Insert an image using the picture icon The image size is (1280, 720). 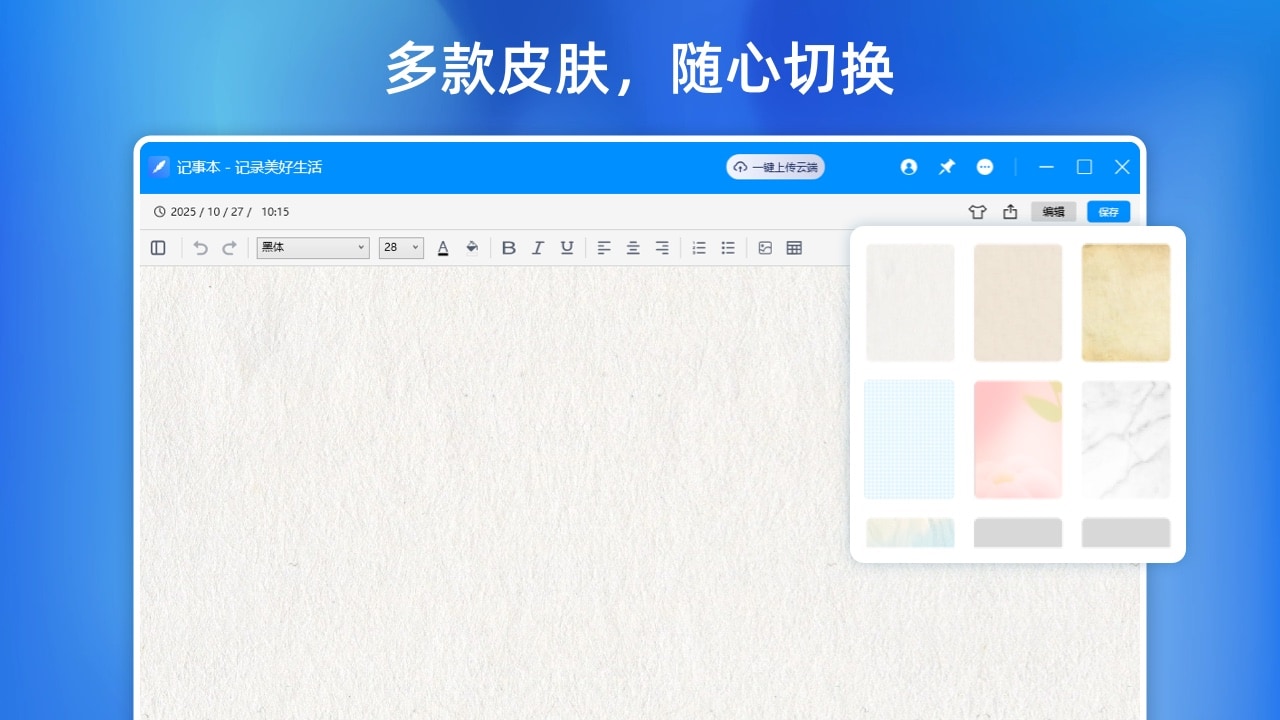pyautogui.click(x=765, y=247)
